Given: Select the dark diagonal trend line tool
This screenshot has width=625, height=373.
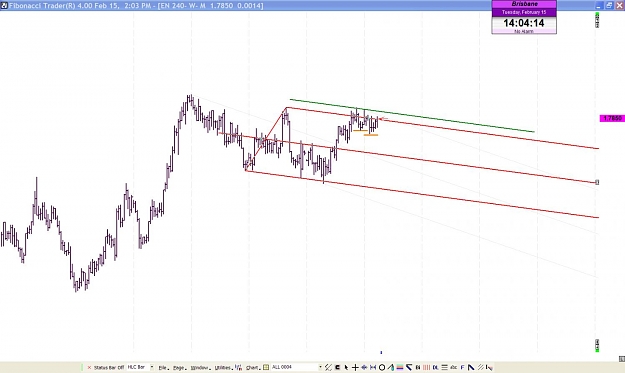Looking at the screenshot, I should point(471,367).
